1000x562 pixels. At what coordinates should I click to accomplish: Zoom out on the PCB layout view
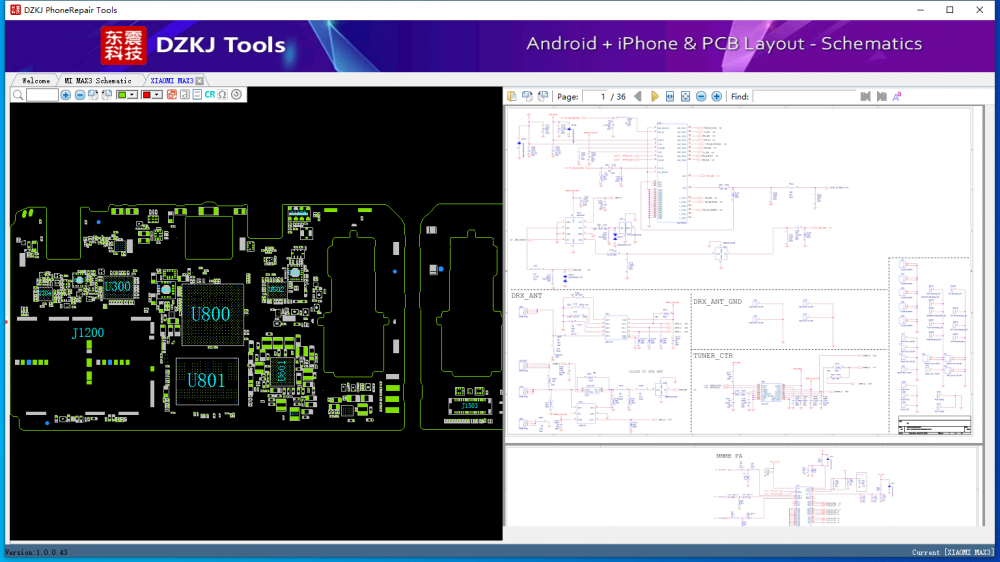80,95
